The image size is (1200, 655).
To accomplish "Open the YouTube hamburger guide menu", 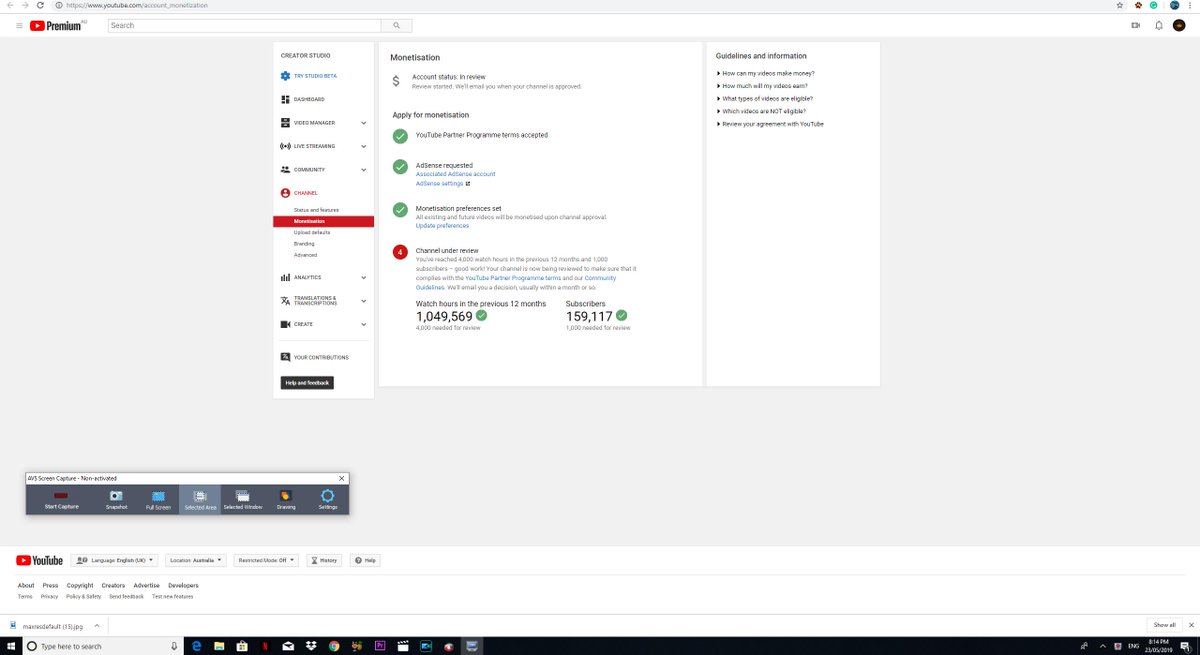I will (19, 25).
